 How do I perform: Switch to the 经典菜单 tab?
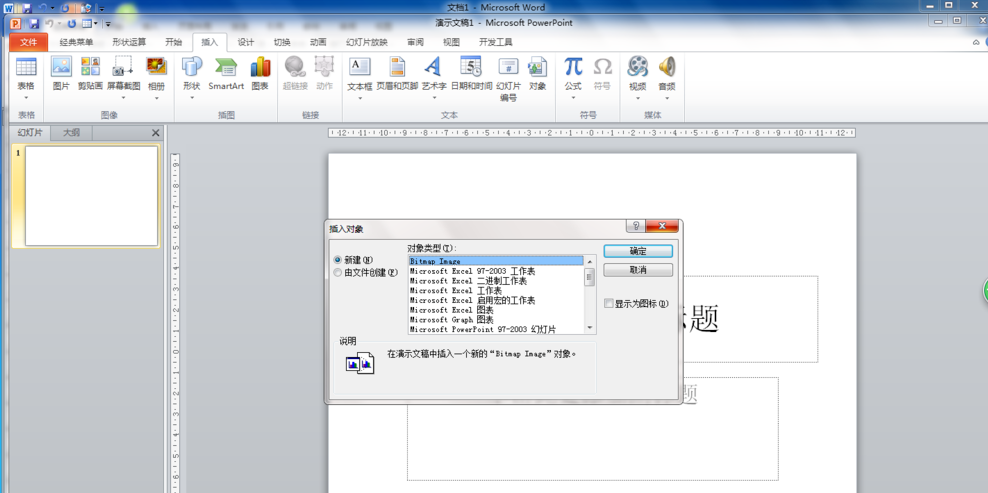point(76,42)
